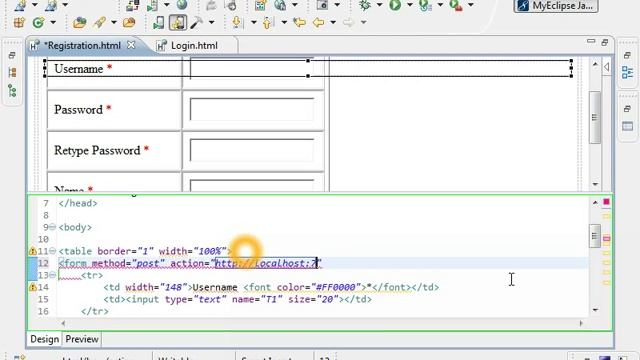Click the search flashlight icon
This screenshot has width=640, height=360.
tap(99, 22)
